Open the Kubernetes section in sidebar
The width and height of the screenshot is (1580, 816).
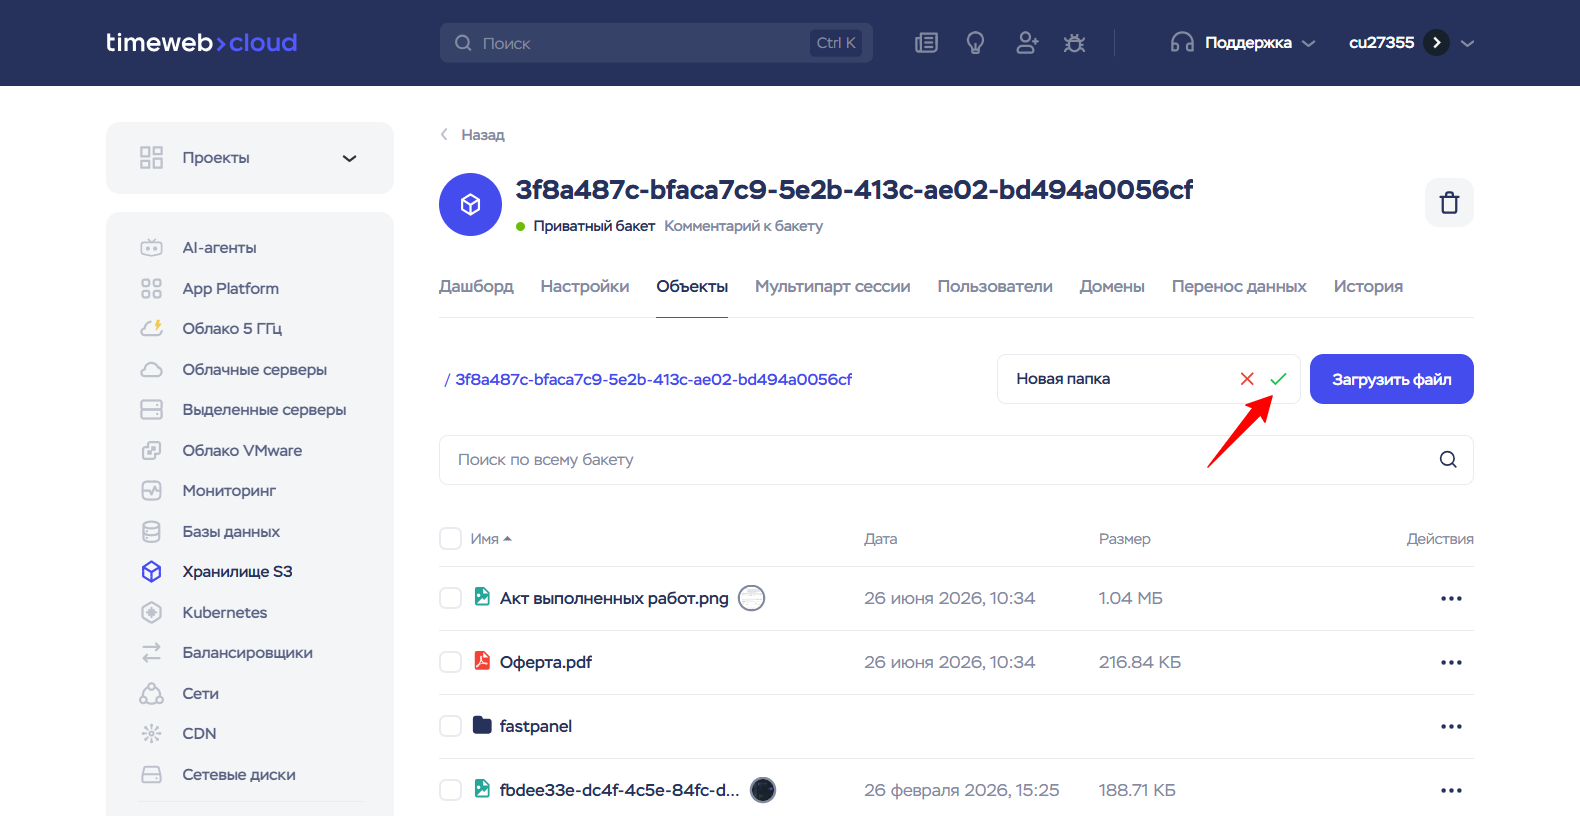(x=225, y=612)
